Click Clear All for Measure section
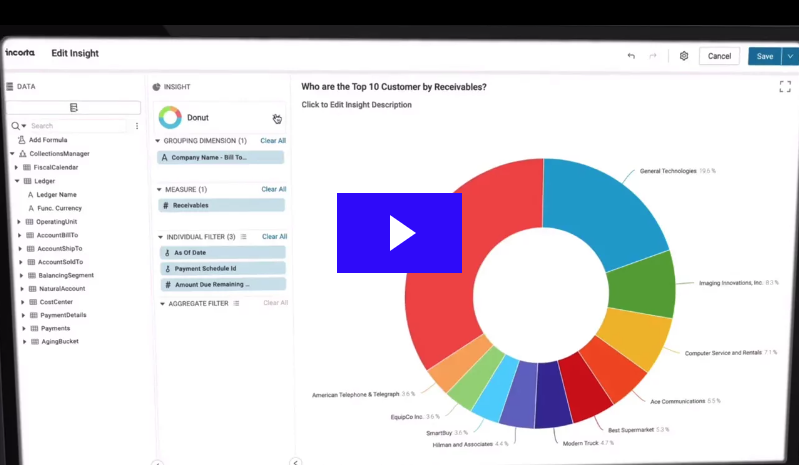 click(x=273, y=189)
